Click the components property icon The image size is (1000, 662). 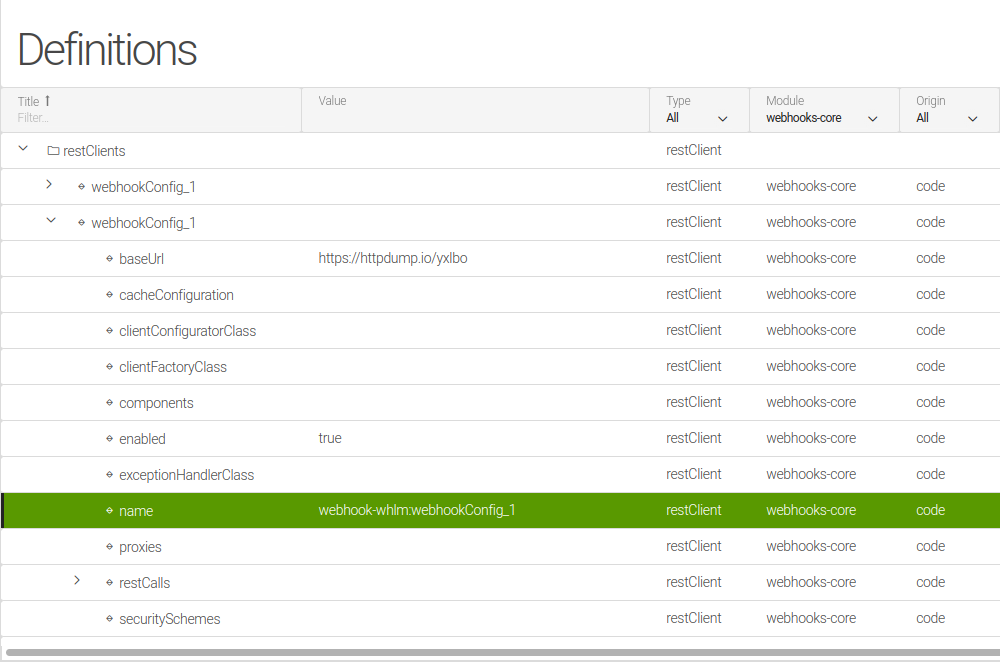coord(110,403)
